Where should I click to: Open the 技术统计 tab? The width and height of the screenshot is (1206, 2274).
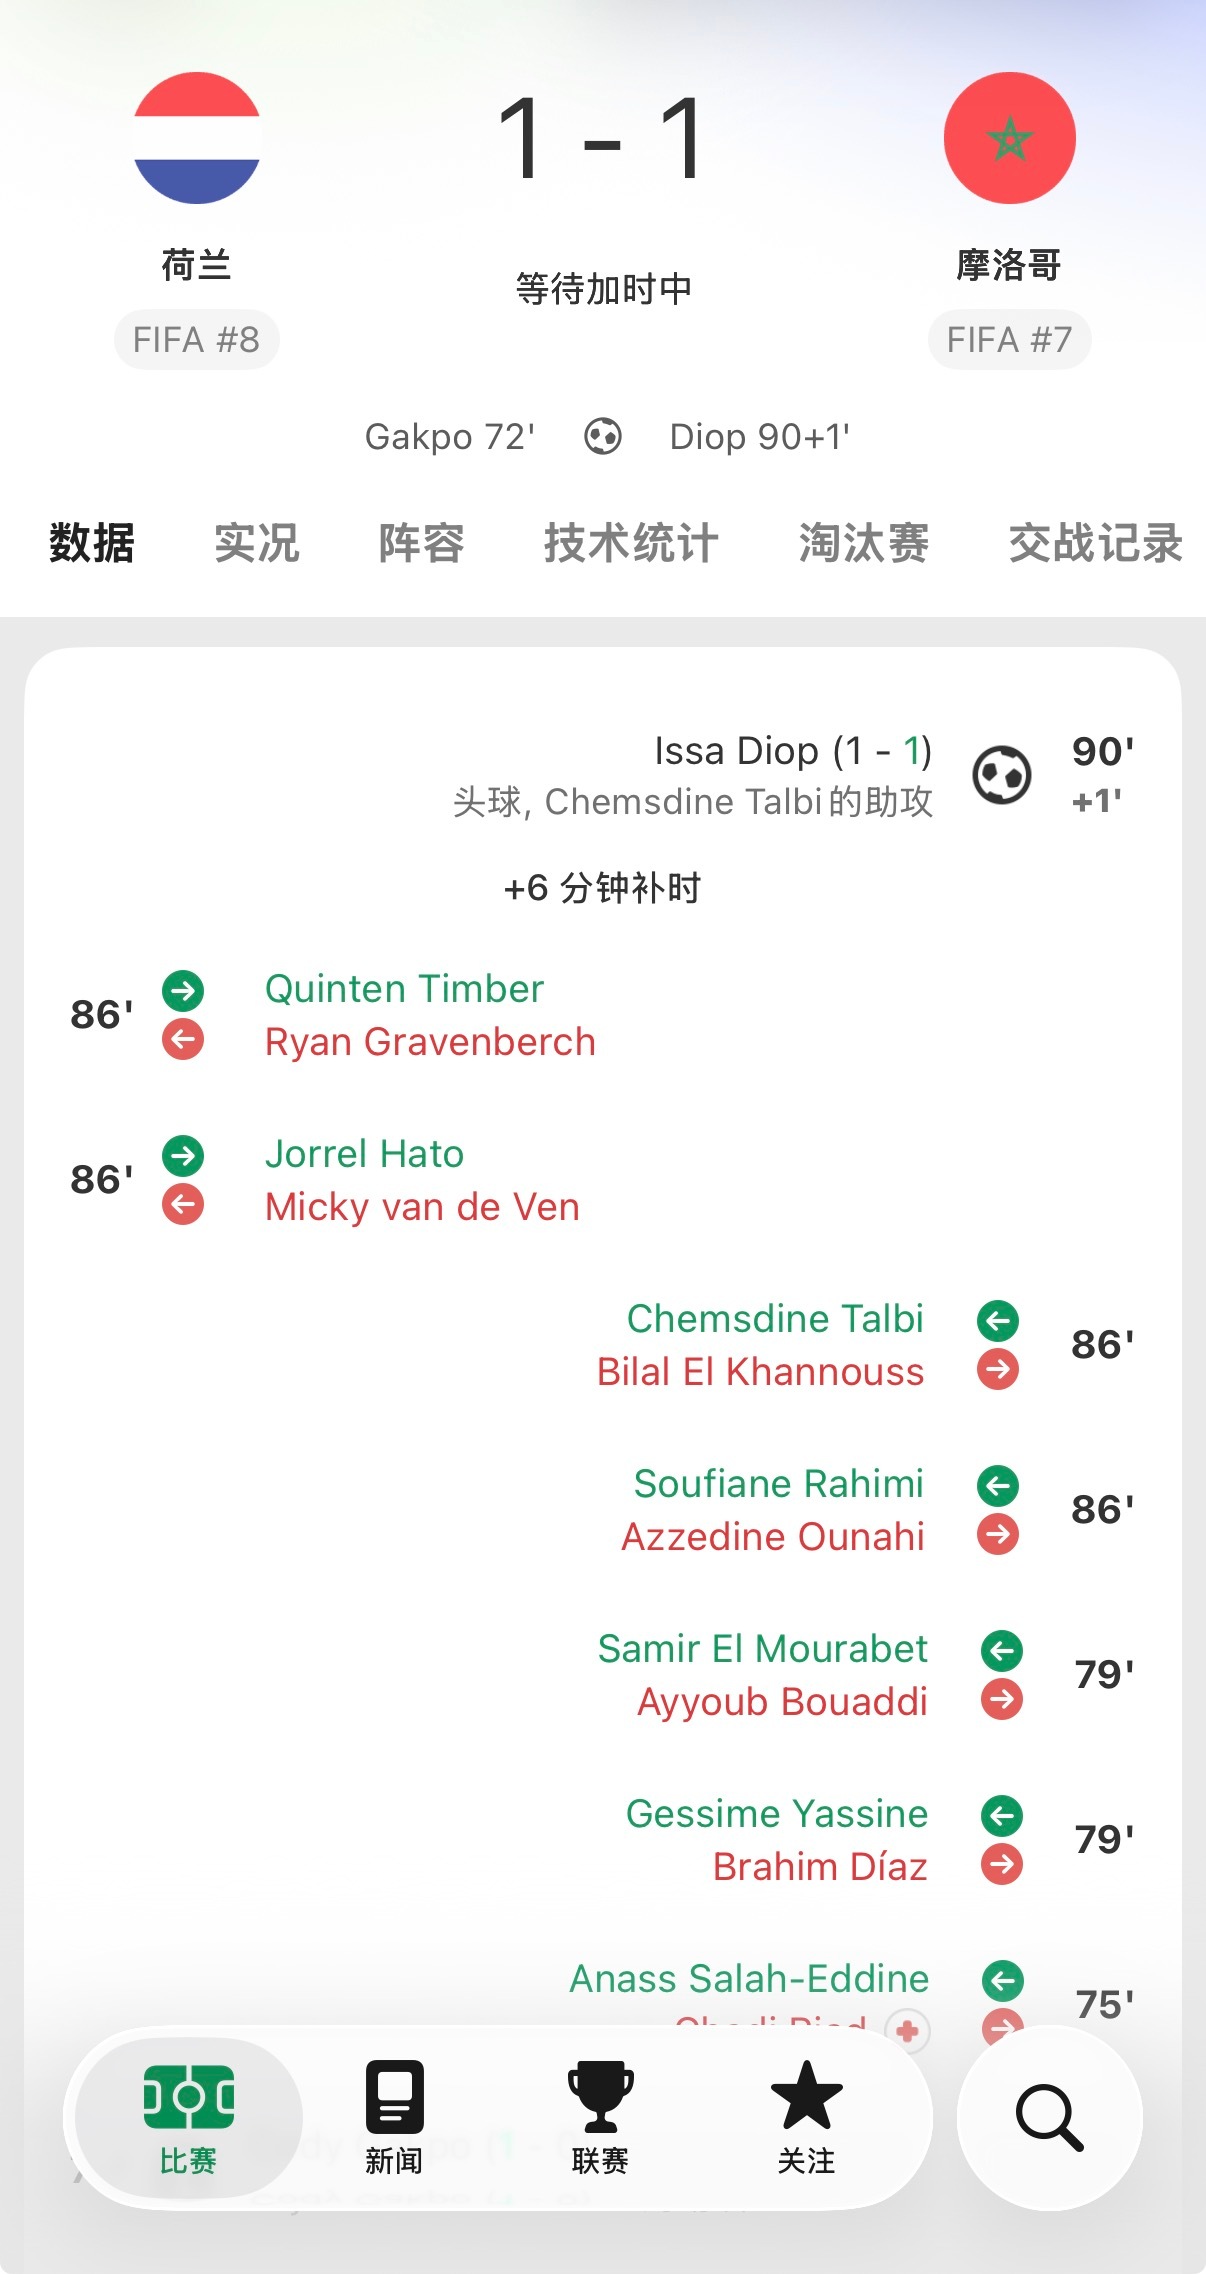point(631,543)
